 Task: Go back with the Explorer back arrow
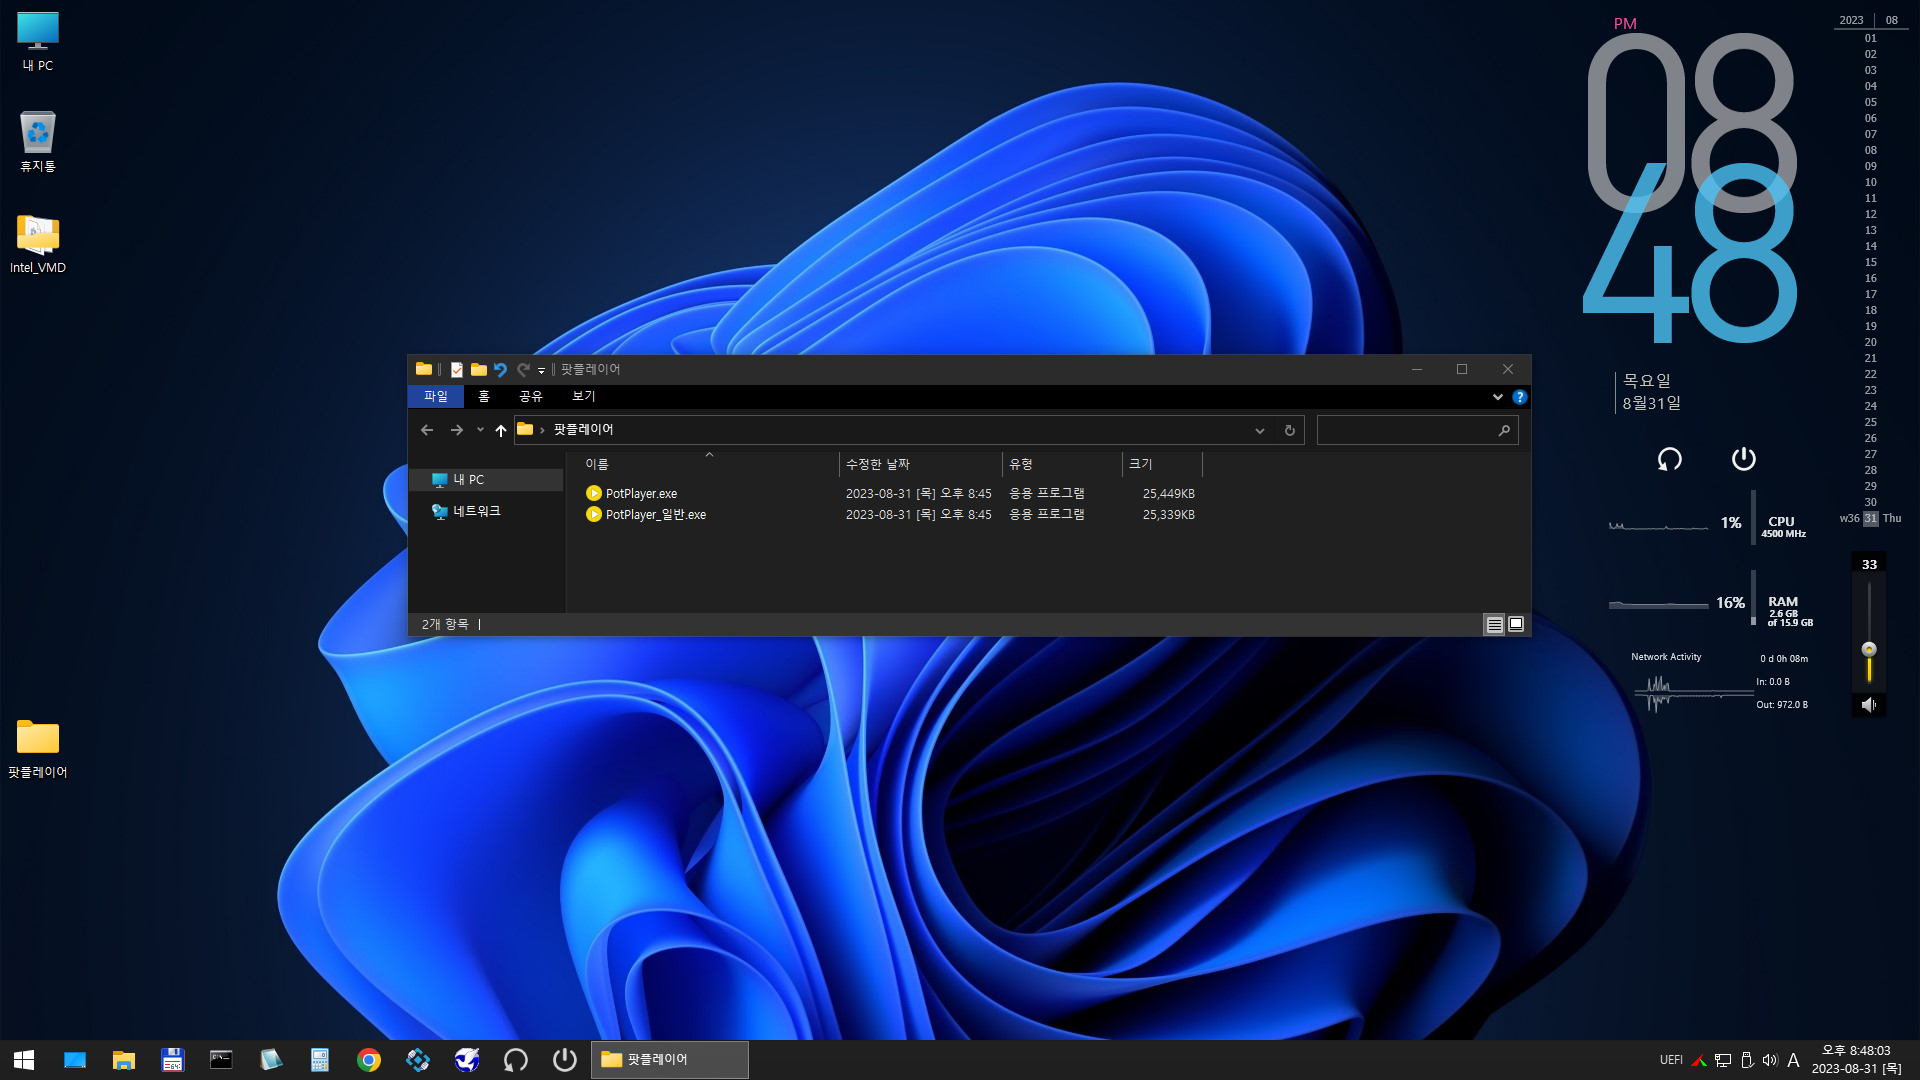[427, 430]
